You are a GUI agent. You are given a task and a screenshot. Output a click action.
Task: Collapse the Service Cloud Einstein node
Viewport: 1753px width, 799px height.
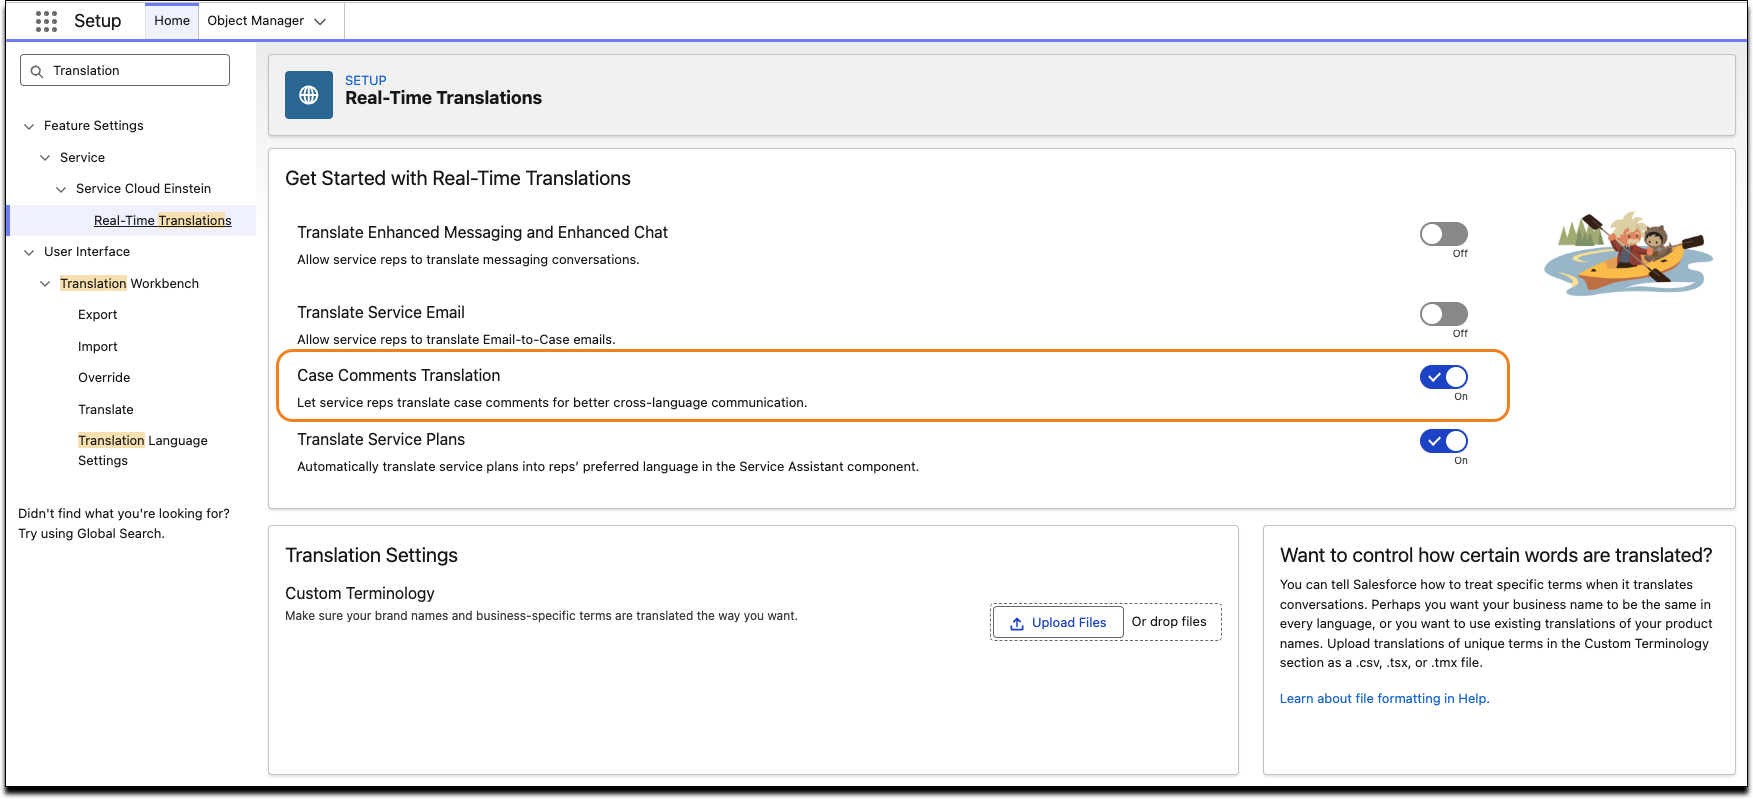(61, 189)
